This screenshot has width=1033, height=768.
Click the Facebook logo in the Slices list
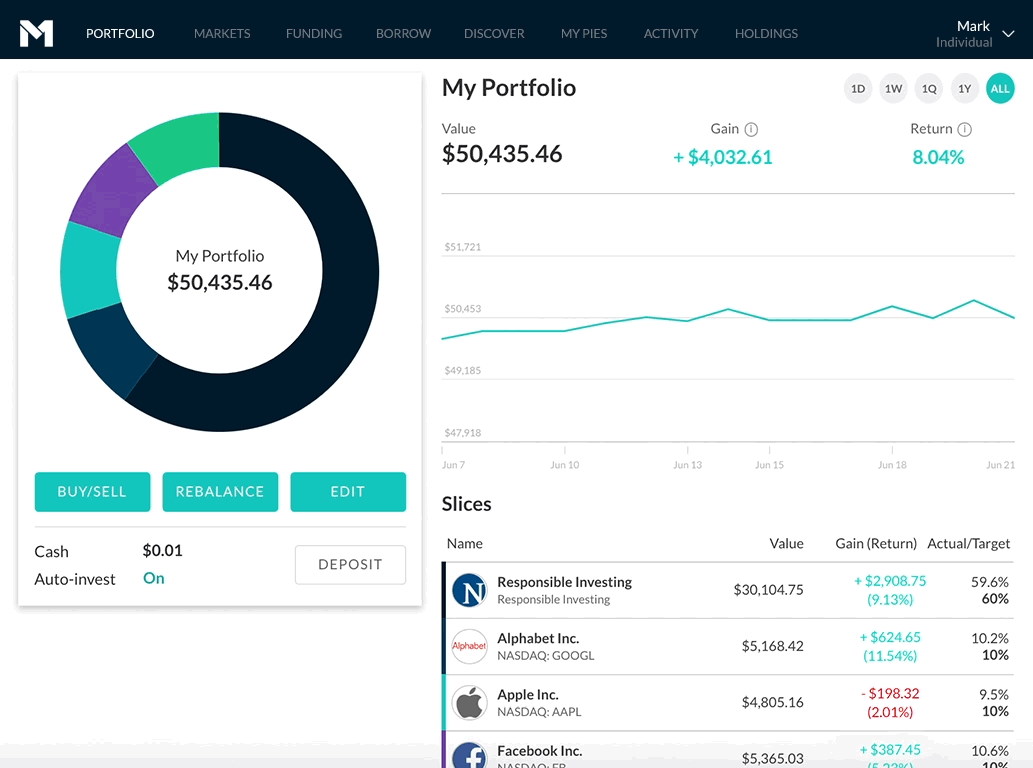469,755
